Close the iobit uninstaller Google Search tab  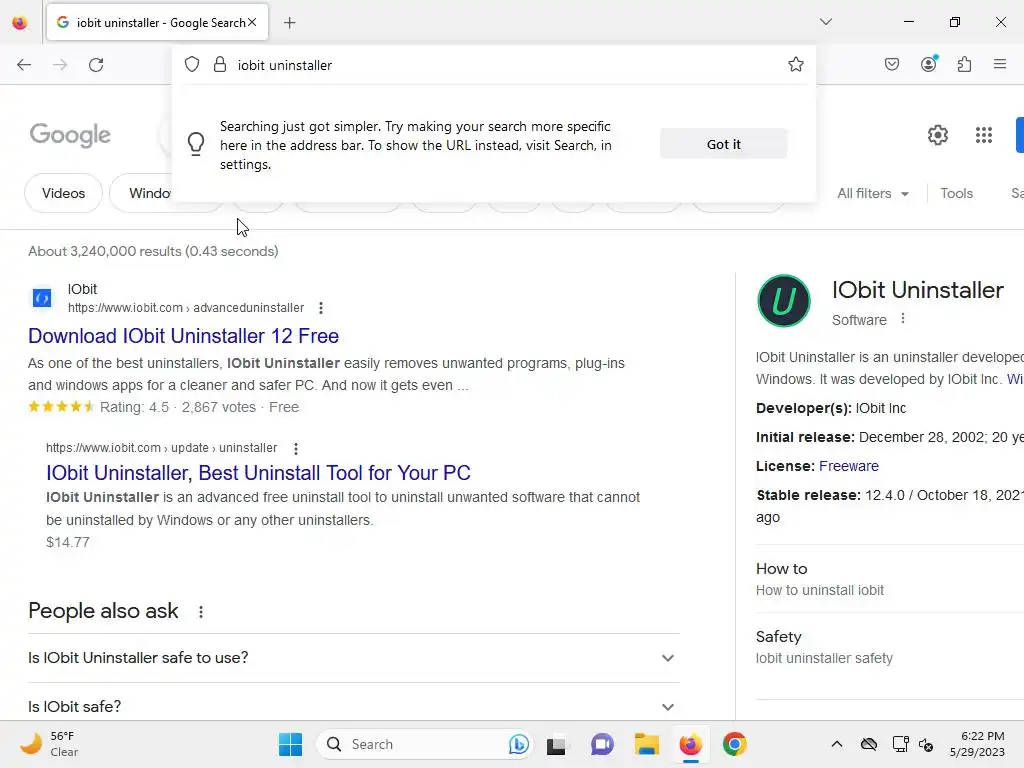click(253, 22)
